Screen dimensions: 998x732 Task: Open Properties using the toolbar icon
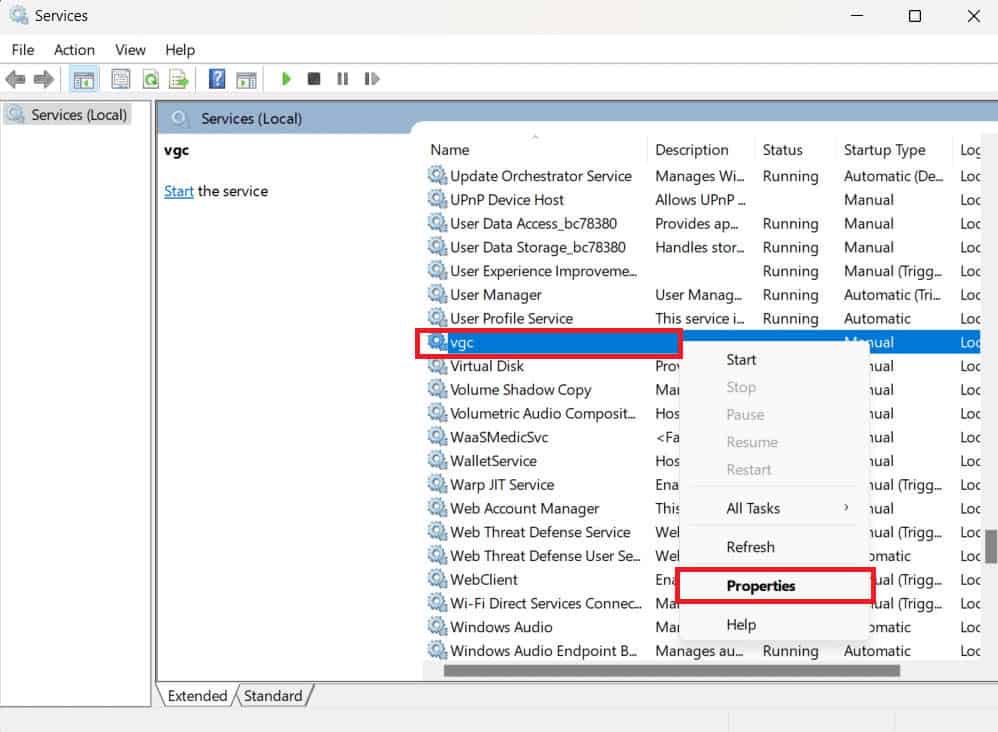pos(120,79)
